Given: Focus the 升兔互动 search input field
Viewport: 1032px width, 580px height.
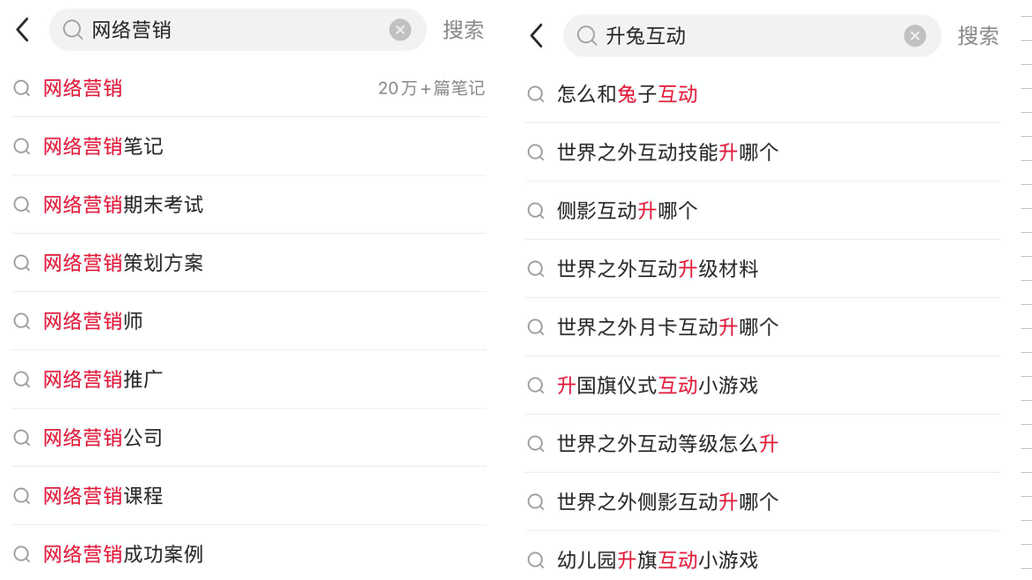Looking at the screenshot, I should 752,36.
